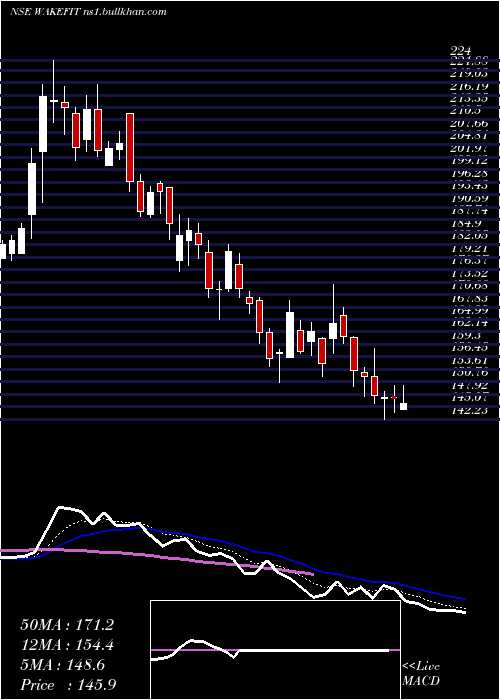The image size is (500, 700).
Task: Click the 207.66 price axis label
Action: pos(469,123)
